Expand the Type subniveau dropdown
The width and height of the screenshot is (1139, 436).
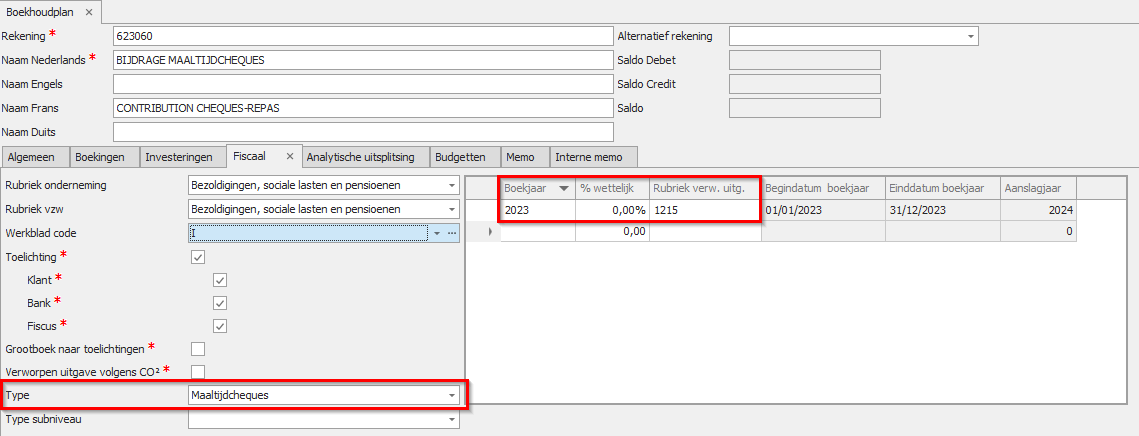pyautogui.click(x=451, y=419)
